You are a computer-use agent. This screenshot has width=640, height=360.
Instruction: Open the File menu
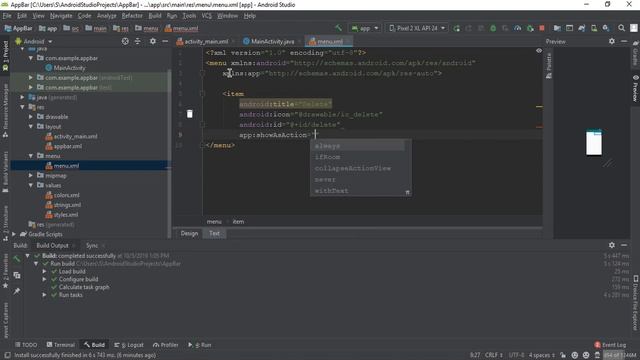point(7,16)
